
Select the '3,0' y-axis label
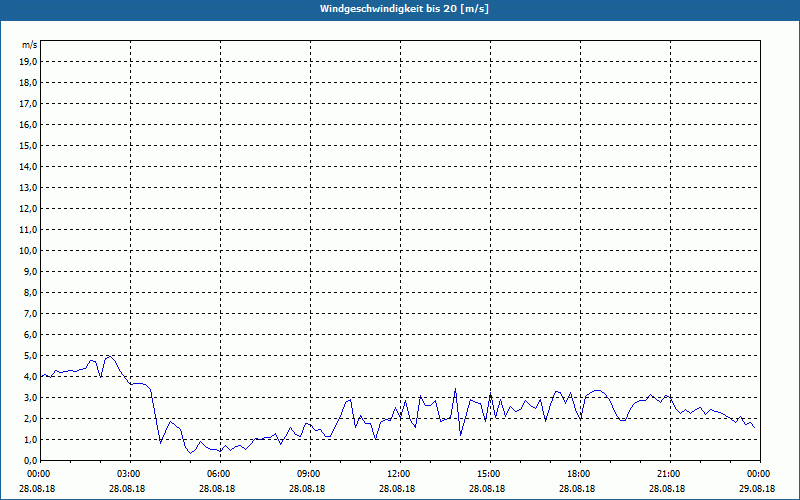[x=31, y=397]
